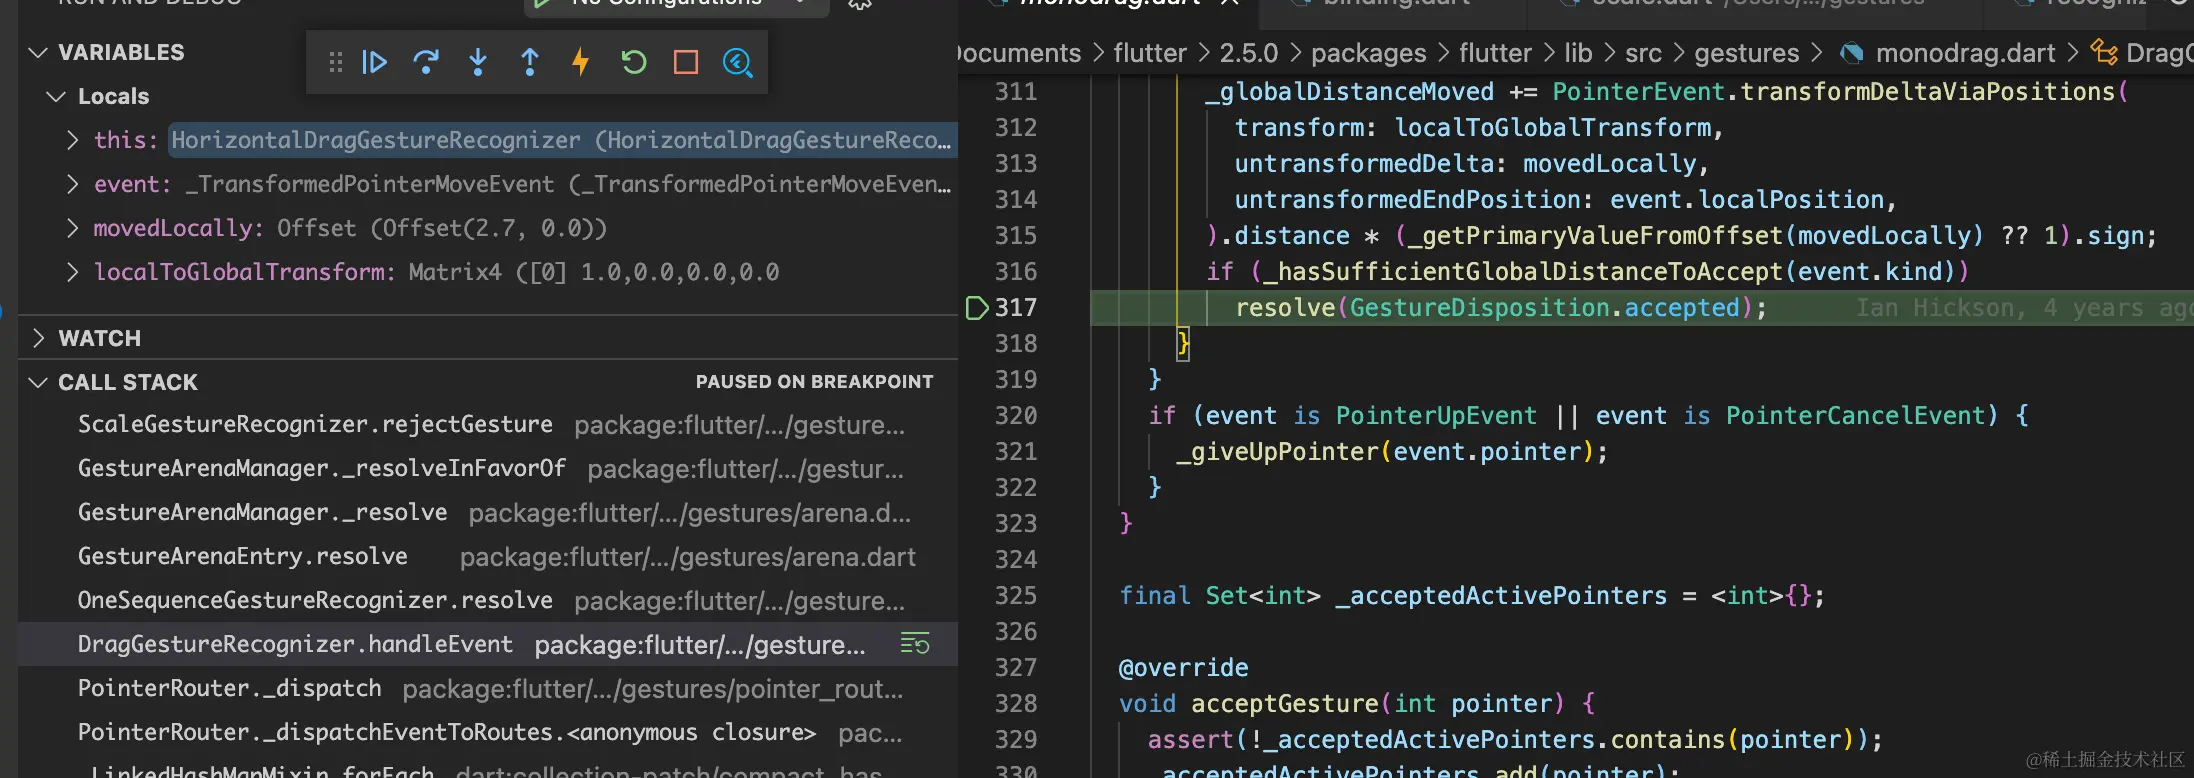Image resolution: width=2194 pixels, height=778 pixels.
Task: Select DragGestureRecognizer.handleEvent stack frame
Action: click(x=488, y=644)
